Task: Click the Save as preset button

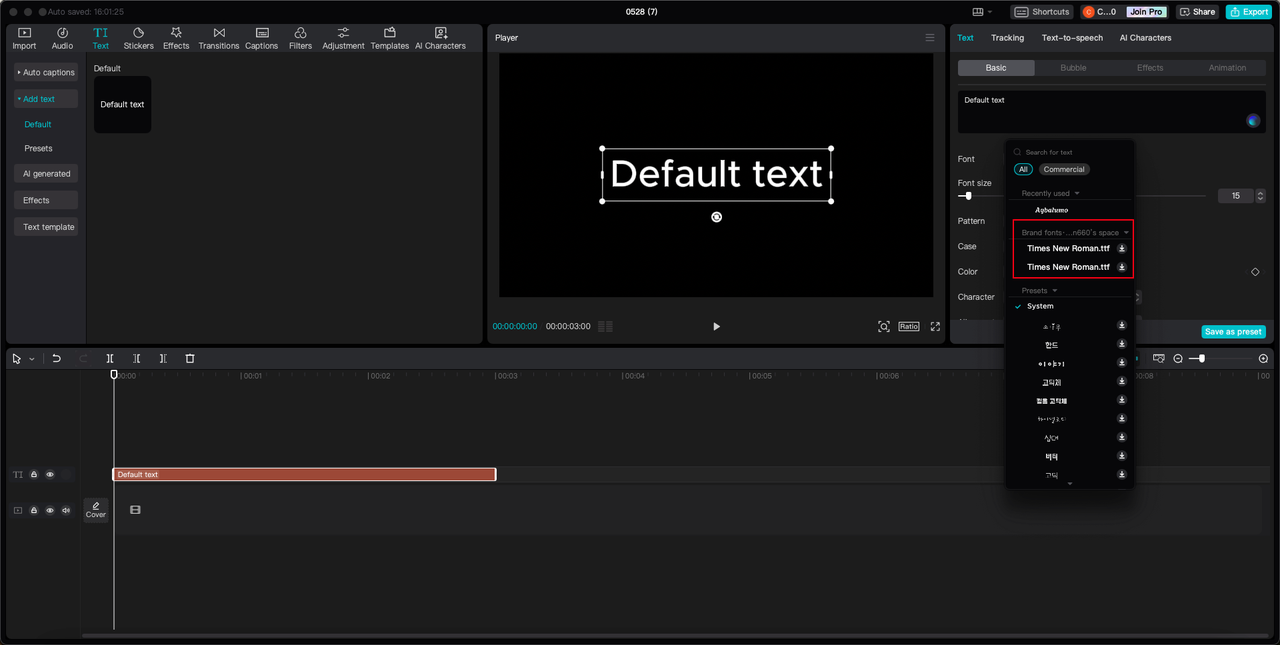Action: [1233, 332]
